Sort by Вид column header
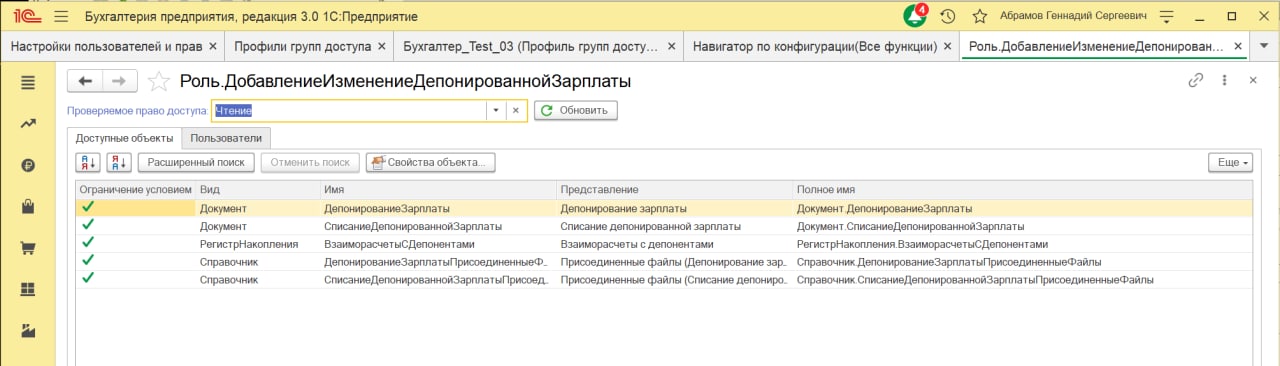1280x366 pixels. [x=258, y=189]
